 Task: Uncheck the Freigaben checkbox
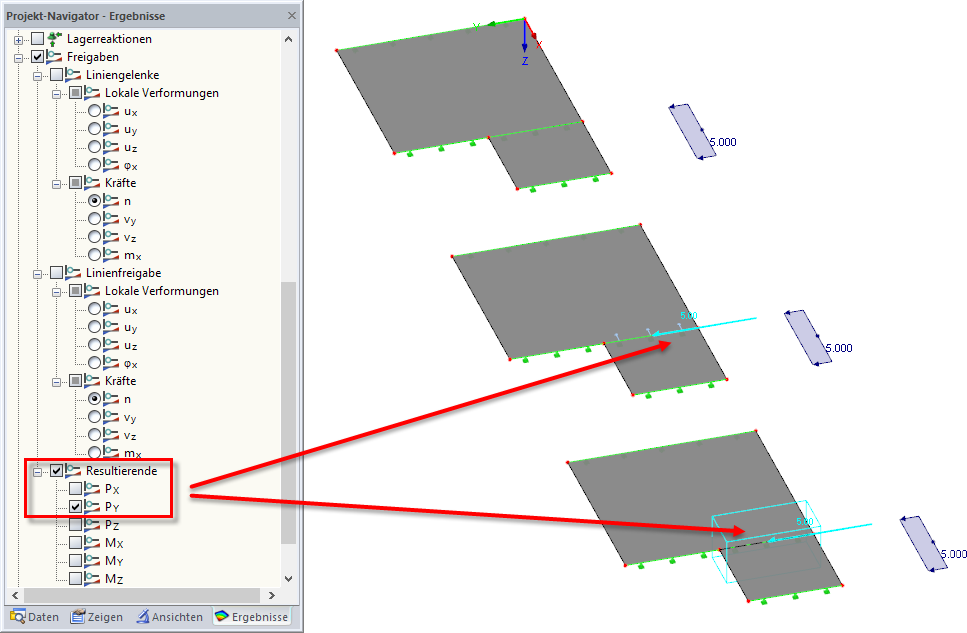[38, 57]
